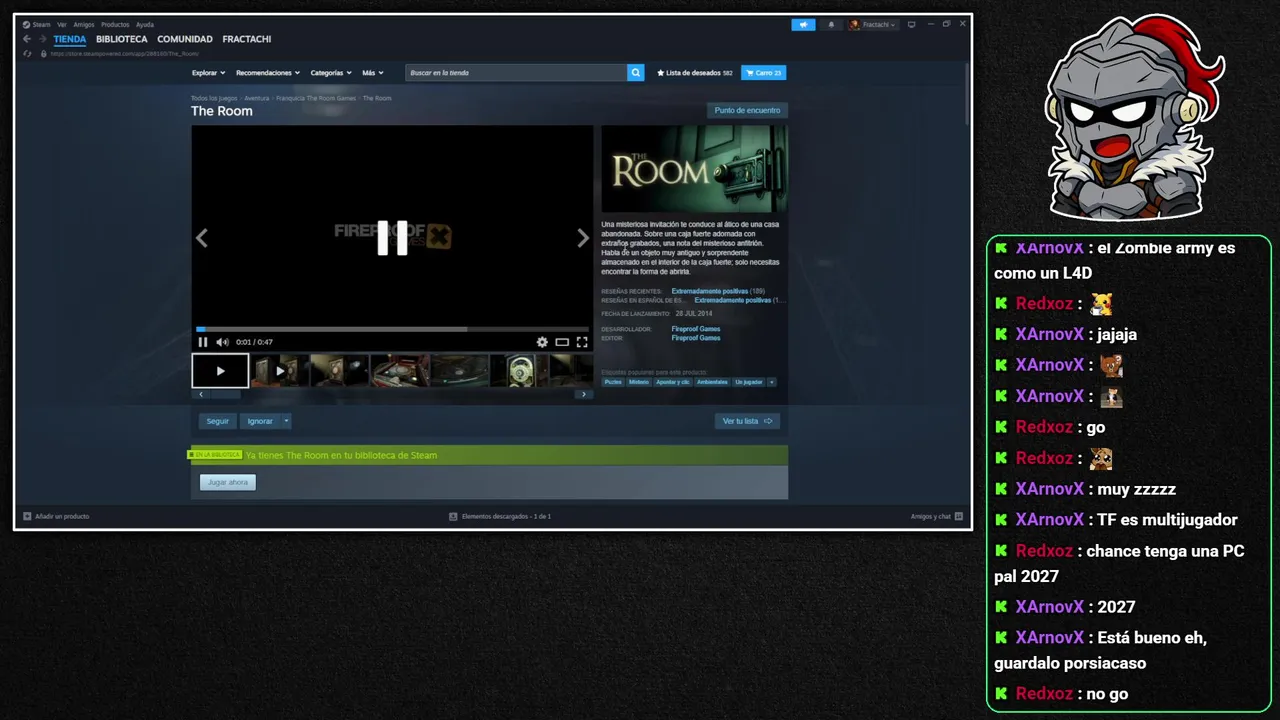Image resolution: width=1280 pixels, height=720 pixels.
Task: Click Jugar ahora button
Action: point(228,482)
